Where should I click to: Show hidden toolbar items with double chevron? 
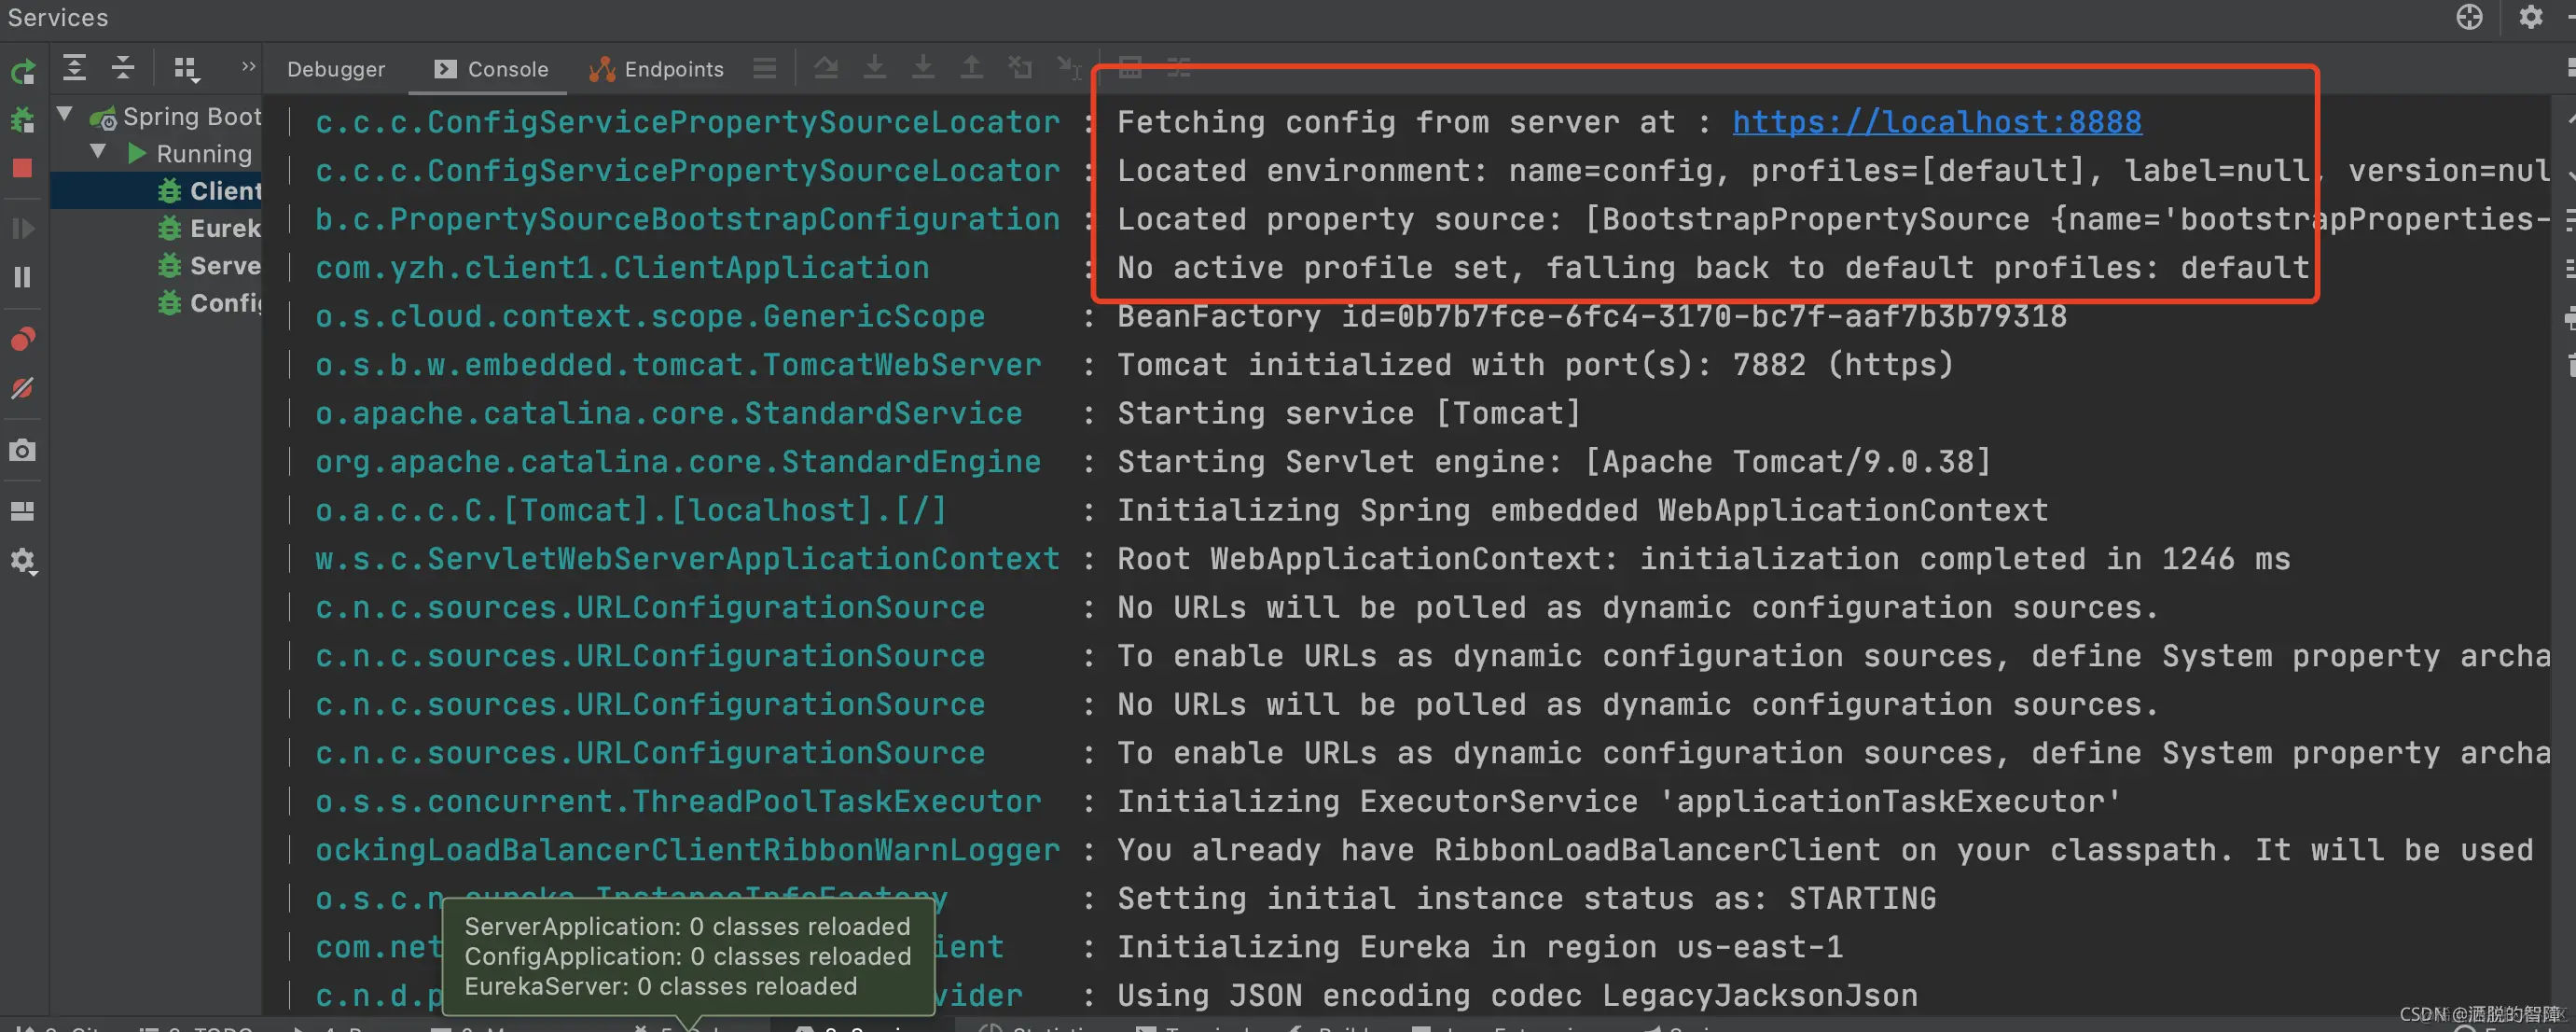click(x=248, y=66)
